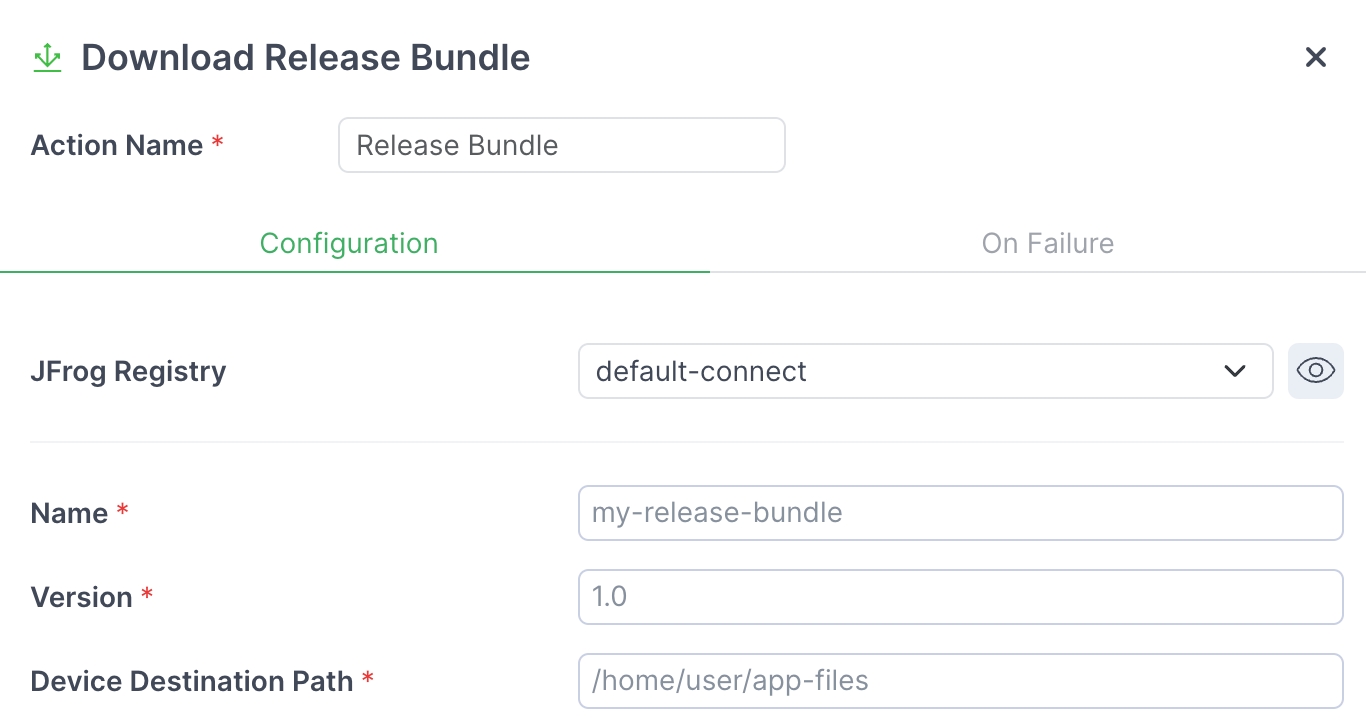The height and width of the screenshot is (724, 1366).
Task: Click the Download Release Bundle title text
Action: coord(305,58)
